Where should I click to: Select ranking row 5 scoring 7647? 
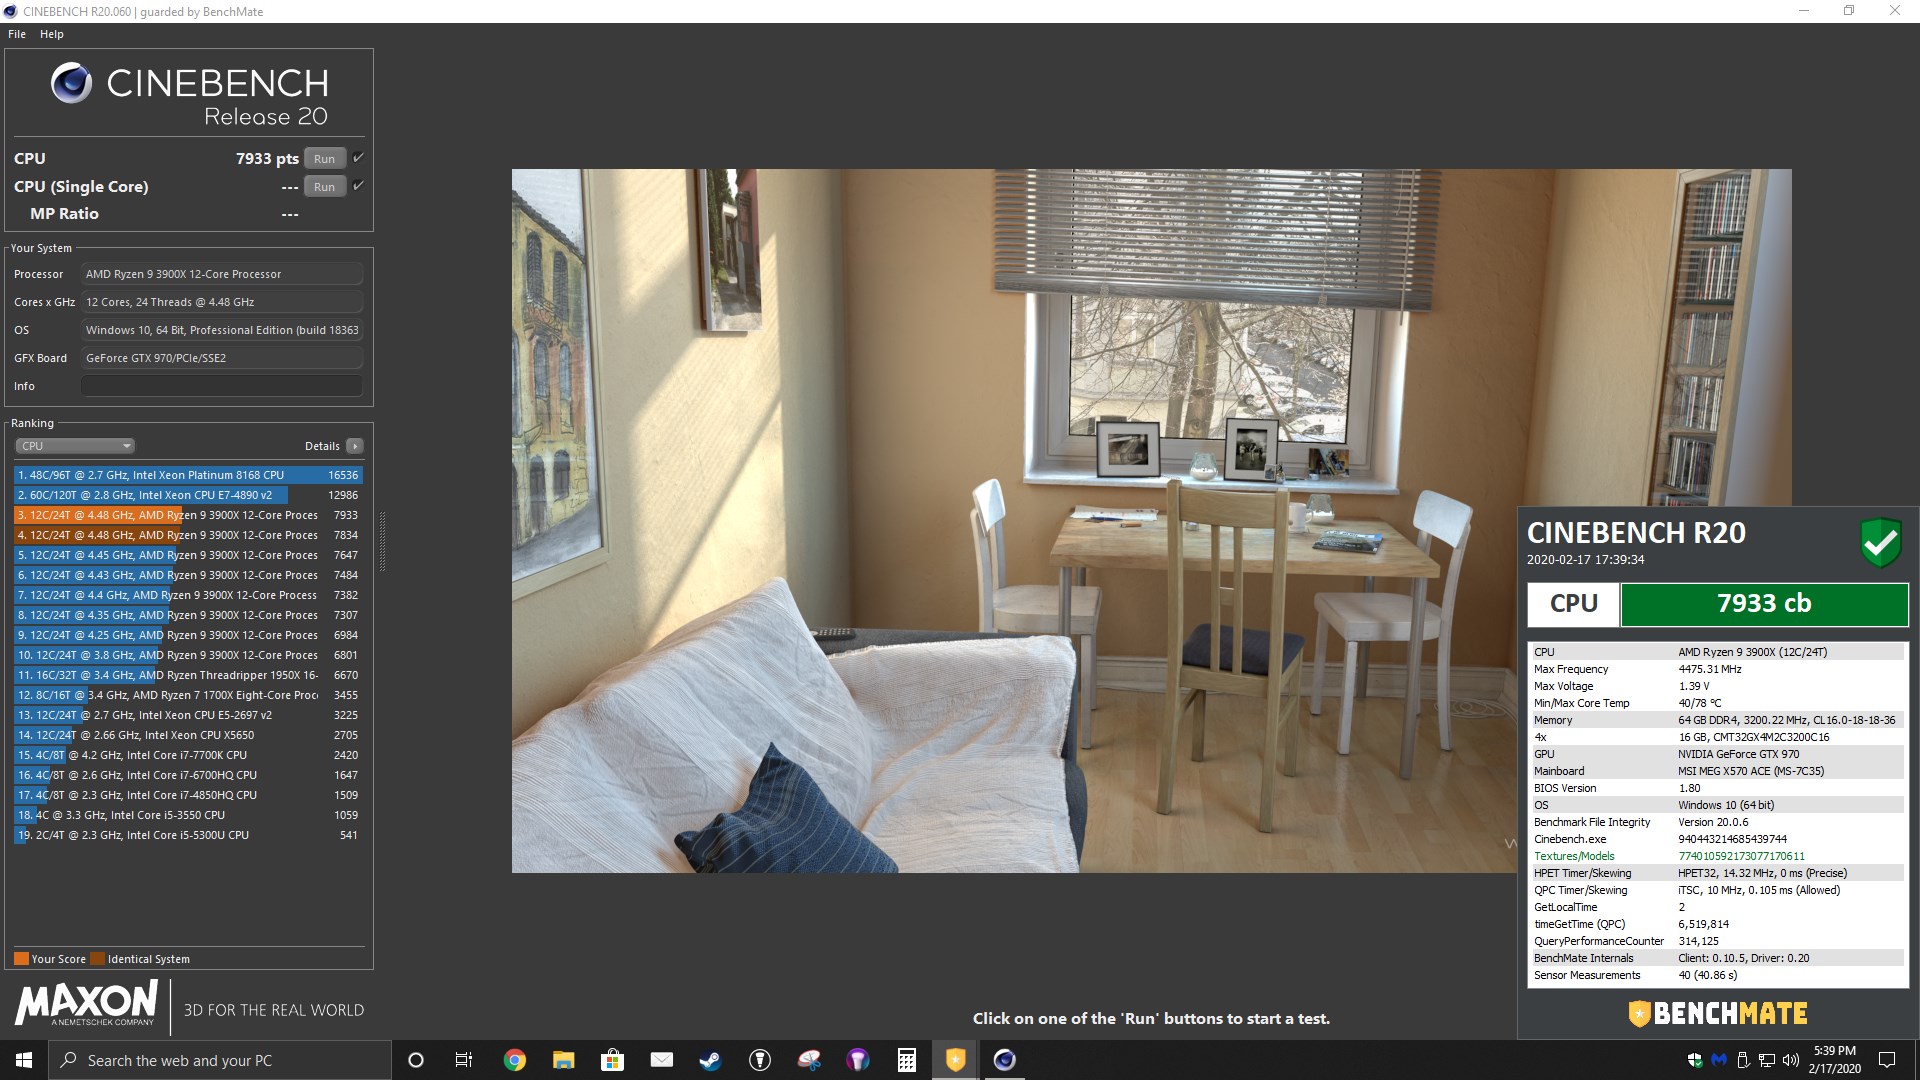(x=188, y=555)
